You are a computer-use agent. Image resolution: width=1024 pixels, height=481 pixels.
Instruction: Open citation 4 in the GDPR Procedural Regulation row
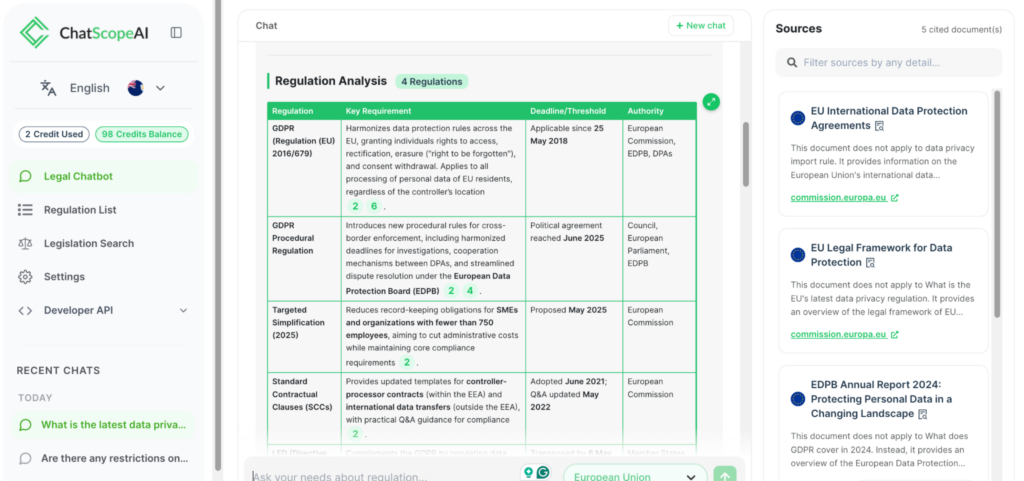click(x=470, y=291)
